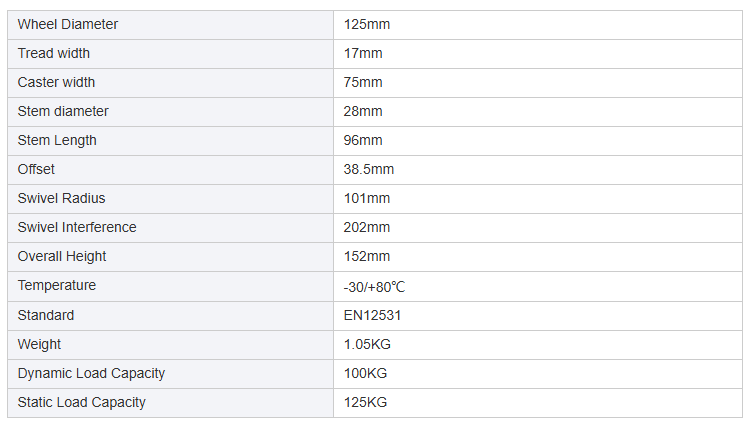Click the Wheel Diameter label cell
Screen dimensions: 748x428
point(67,24)
